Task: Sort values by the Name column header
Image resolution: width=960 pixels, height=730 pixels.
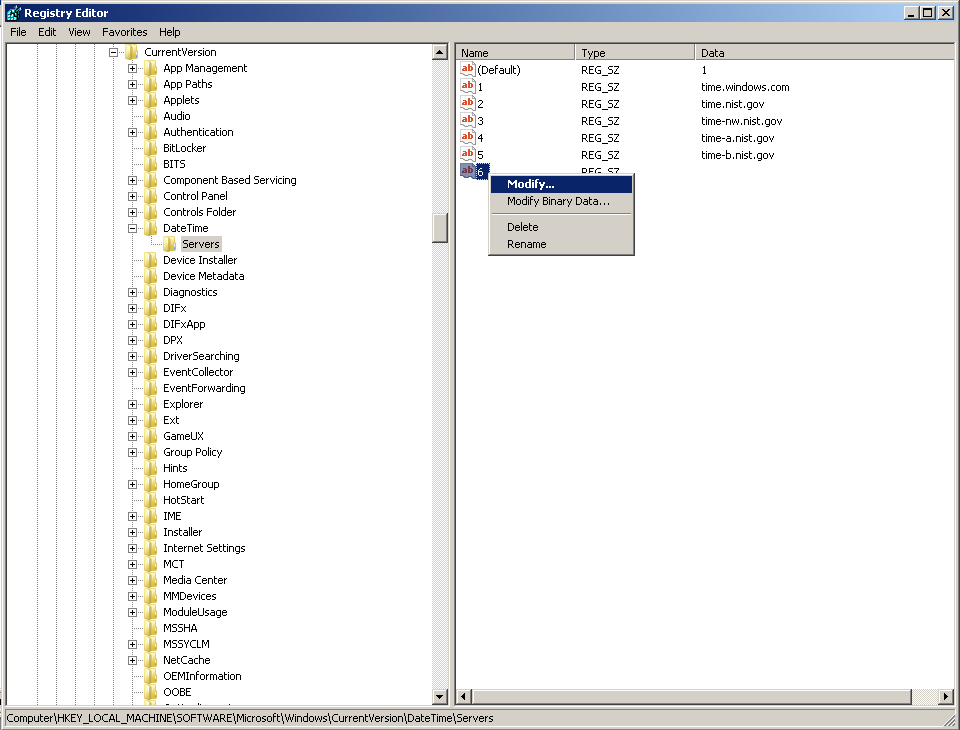Action: point(515,53)
